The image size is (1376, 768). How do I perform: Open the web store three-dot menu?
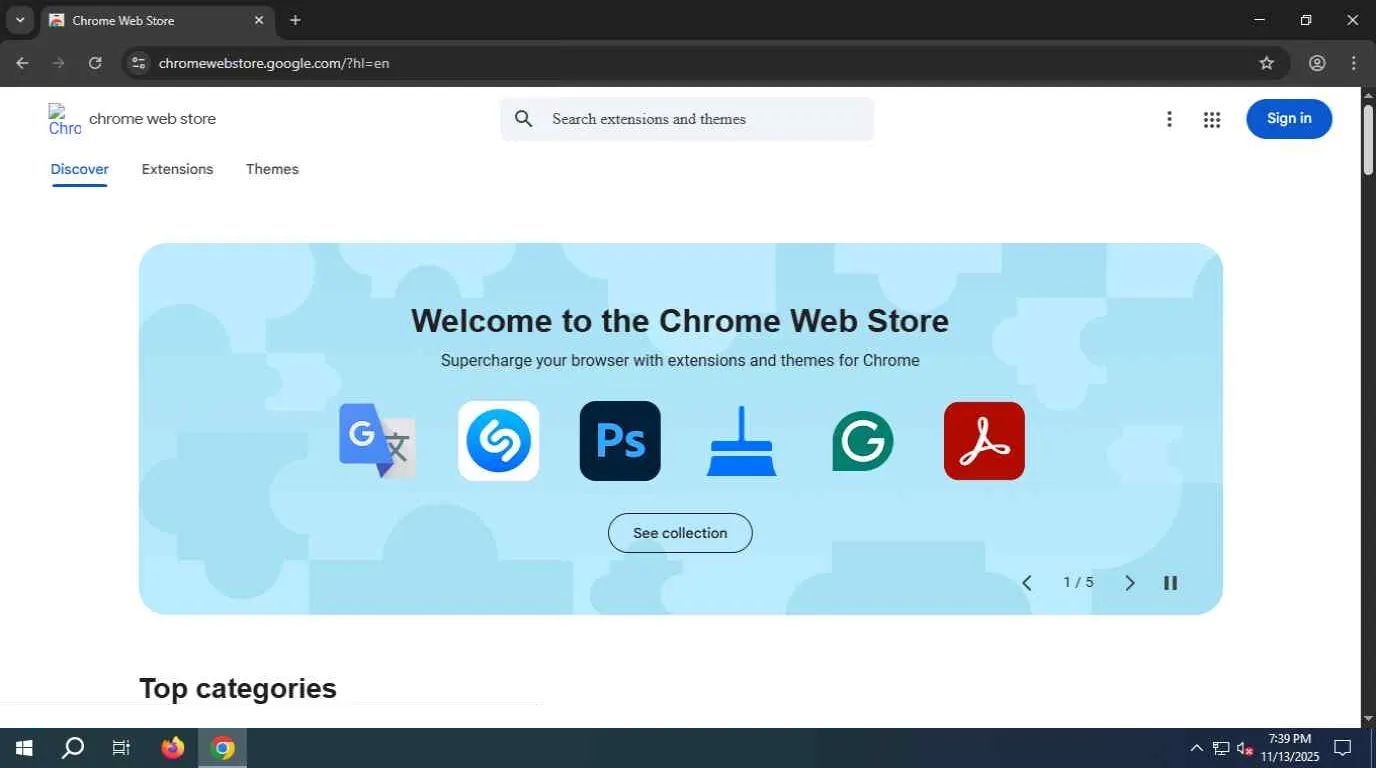(x=1169, y=120)
